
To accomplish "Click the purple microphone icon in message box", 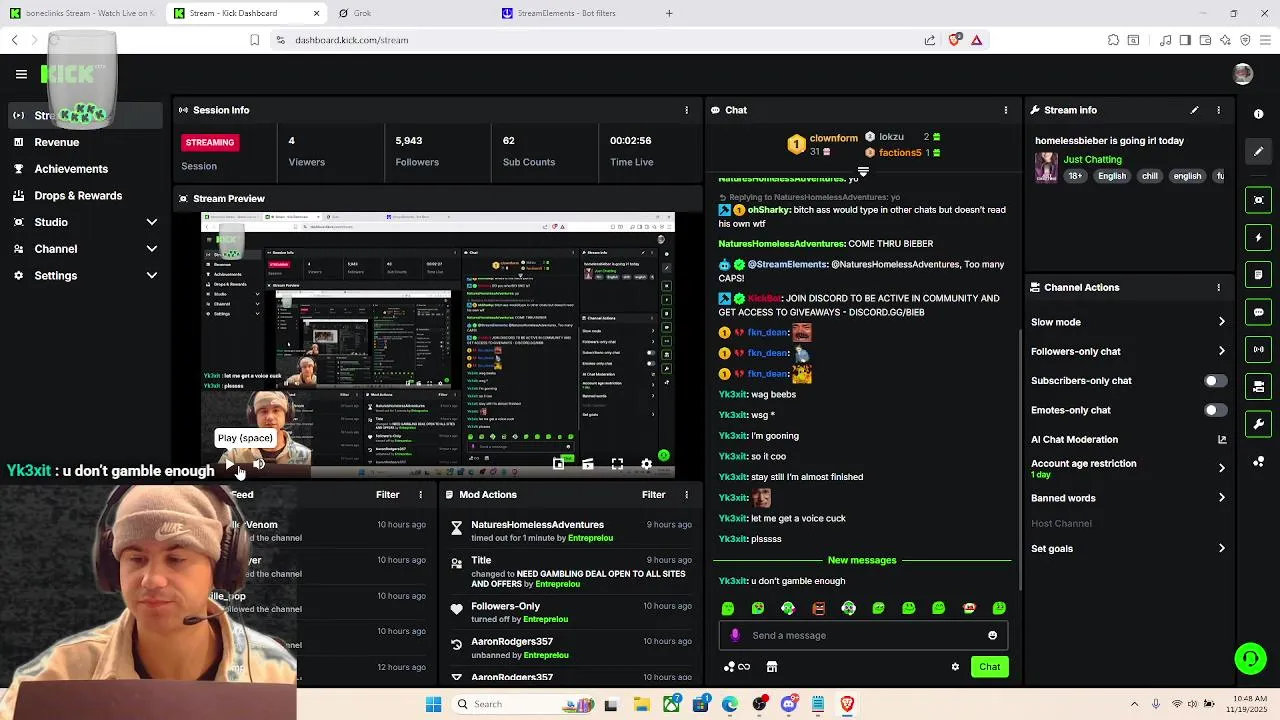I will pyautogui.click(x=735, y=635).
